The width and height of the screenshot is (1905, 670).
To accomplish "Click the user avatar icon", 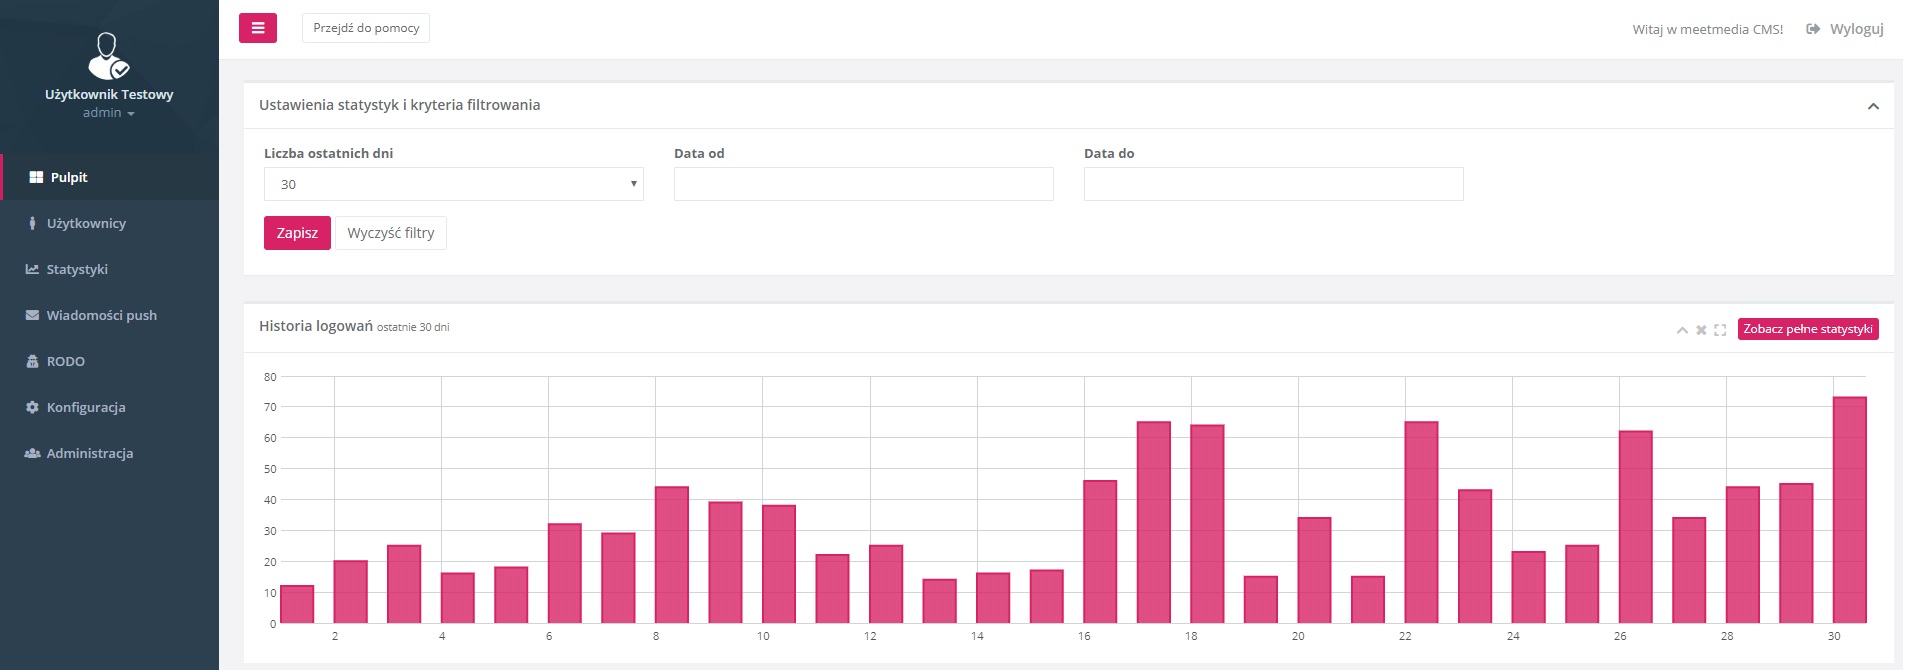I will coord(108,56).
